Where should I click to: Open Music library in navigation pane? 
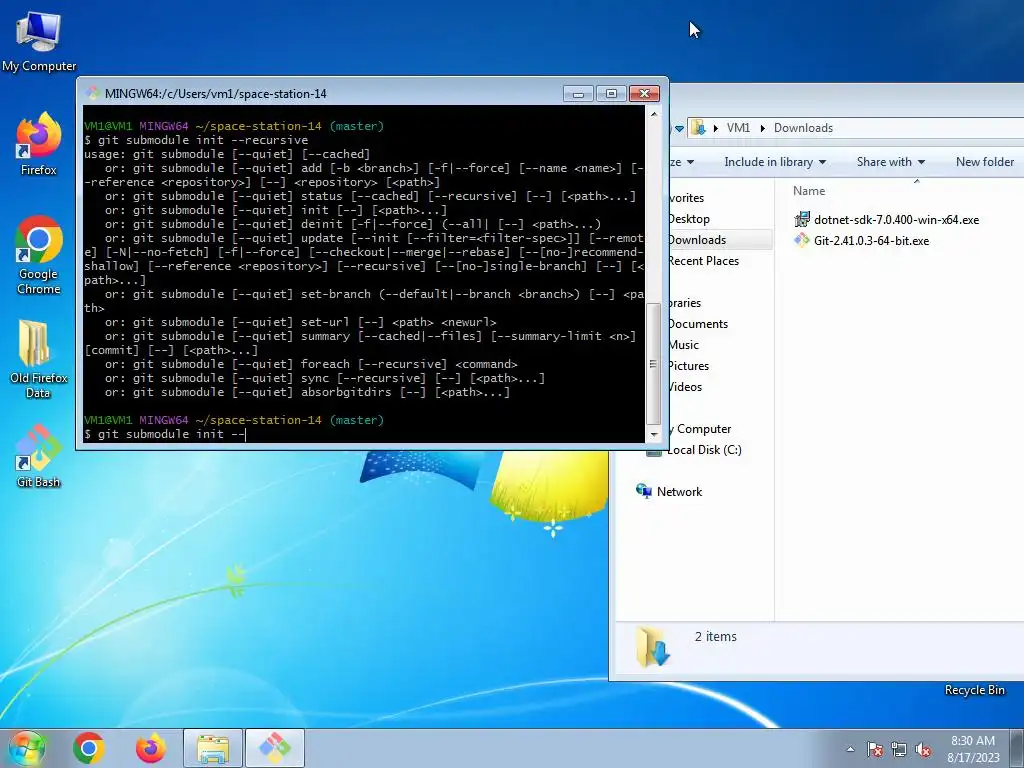(x=684, y=345)
